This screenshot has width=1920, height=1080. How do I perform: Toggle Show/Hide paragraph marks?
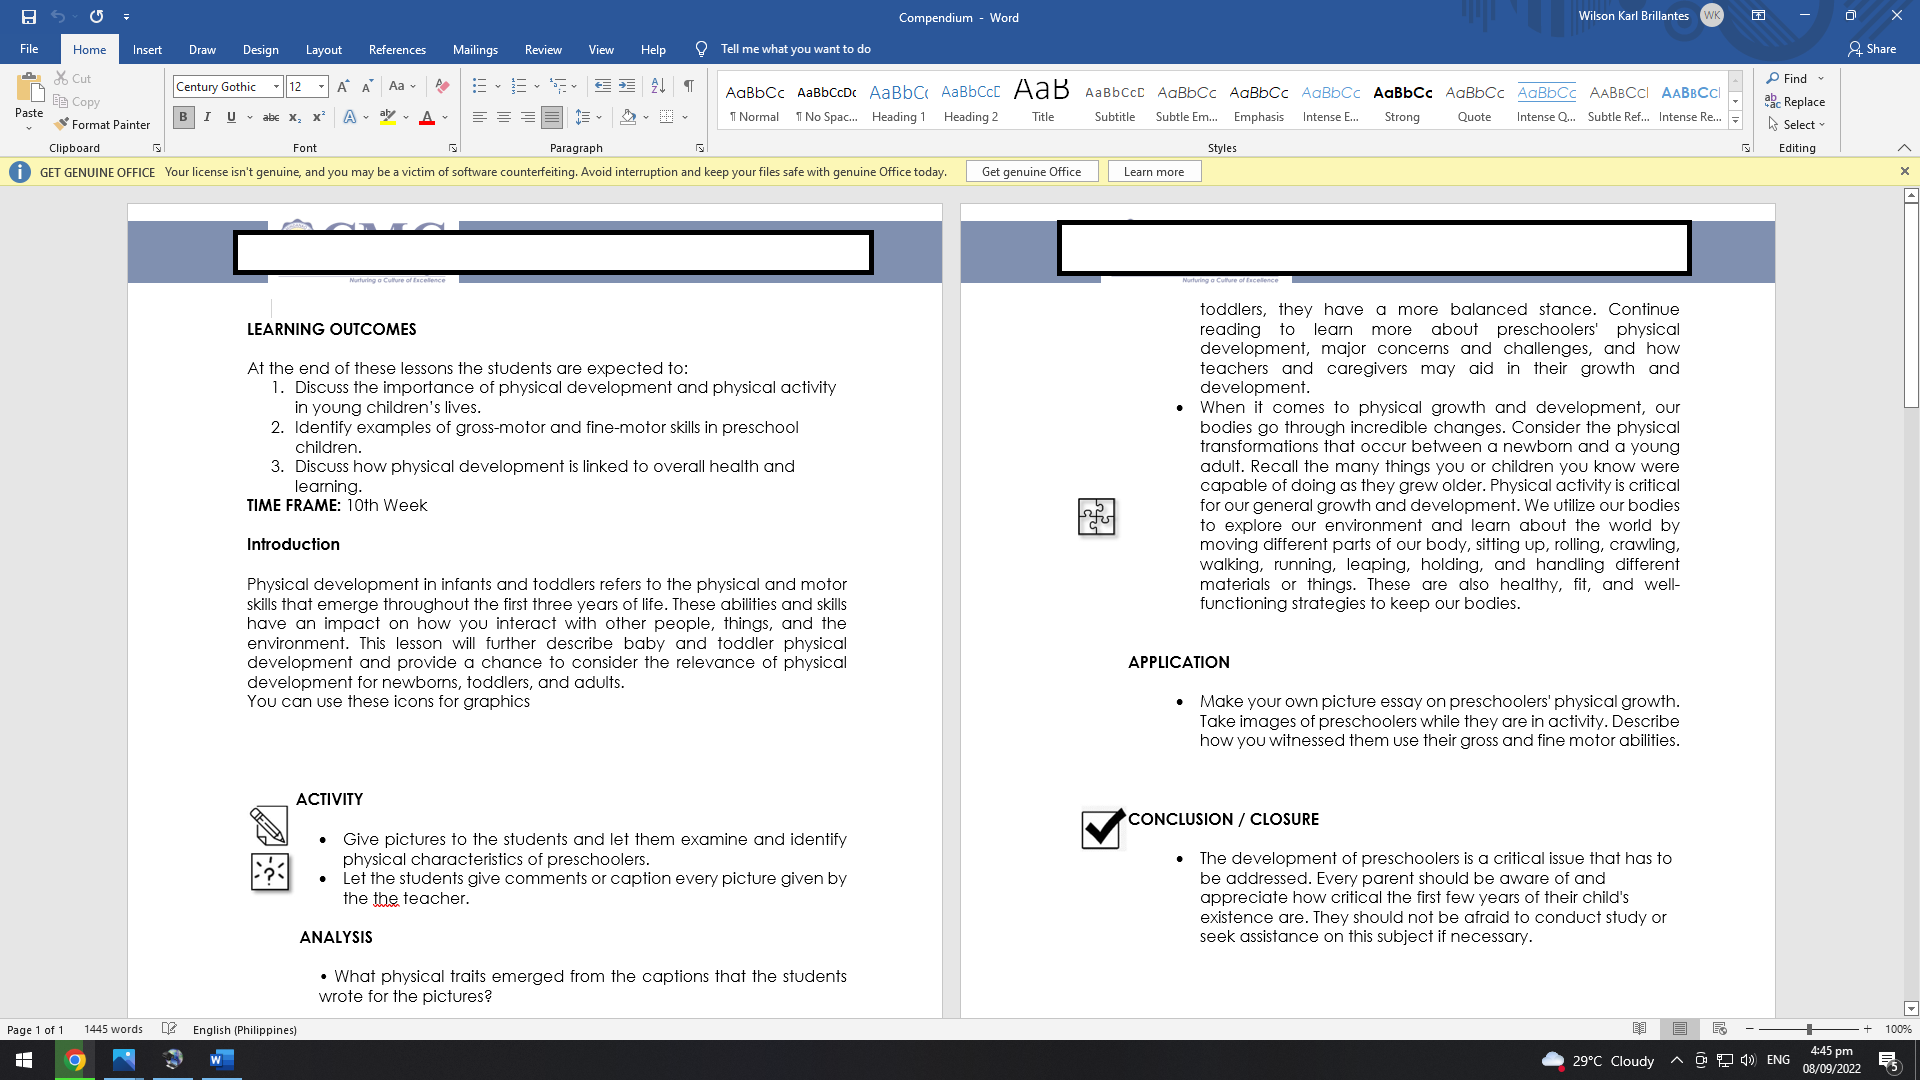point(689,87)
